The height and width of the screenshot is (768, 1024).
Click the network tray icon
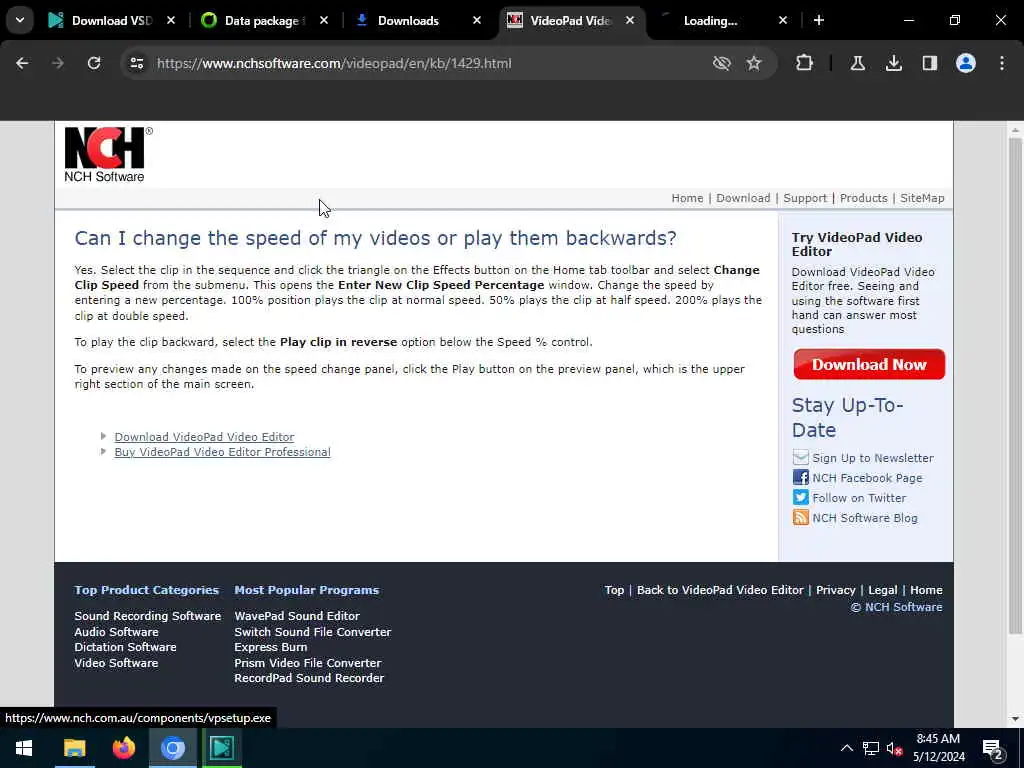click(871, 749)
